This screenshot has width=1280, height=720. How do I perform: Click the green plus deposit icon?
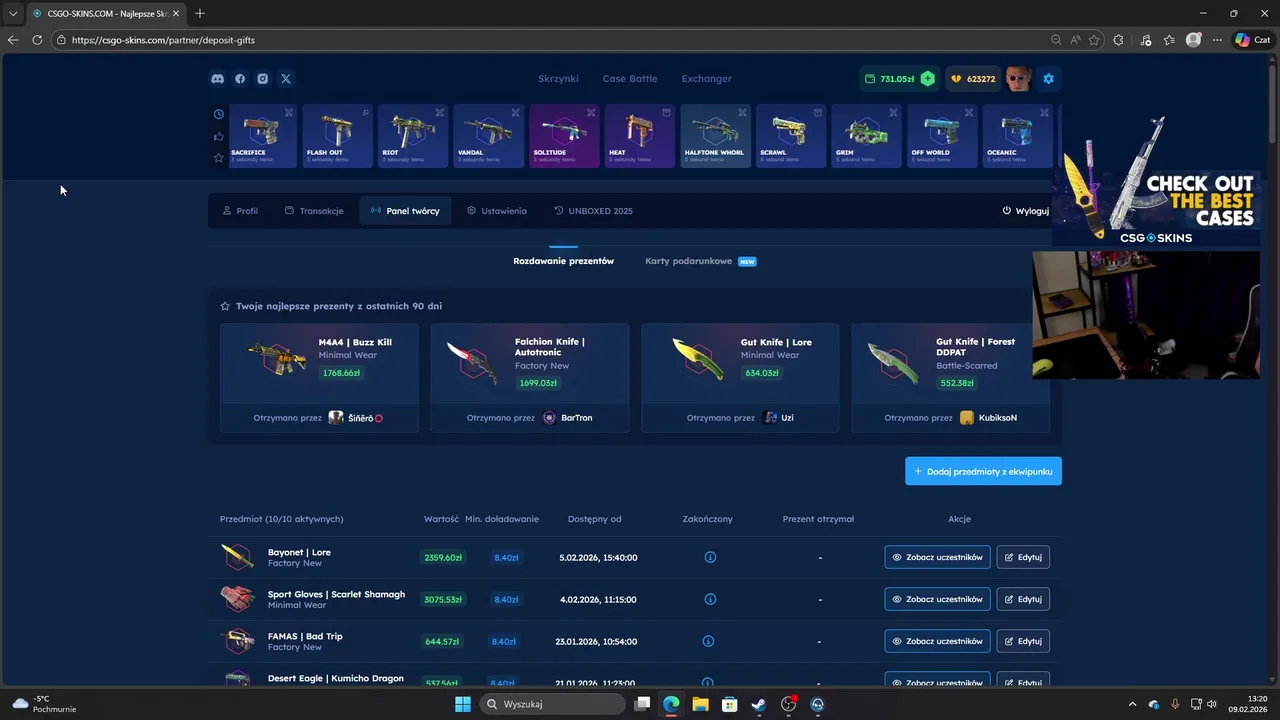click(x=928, y=79)
